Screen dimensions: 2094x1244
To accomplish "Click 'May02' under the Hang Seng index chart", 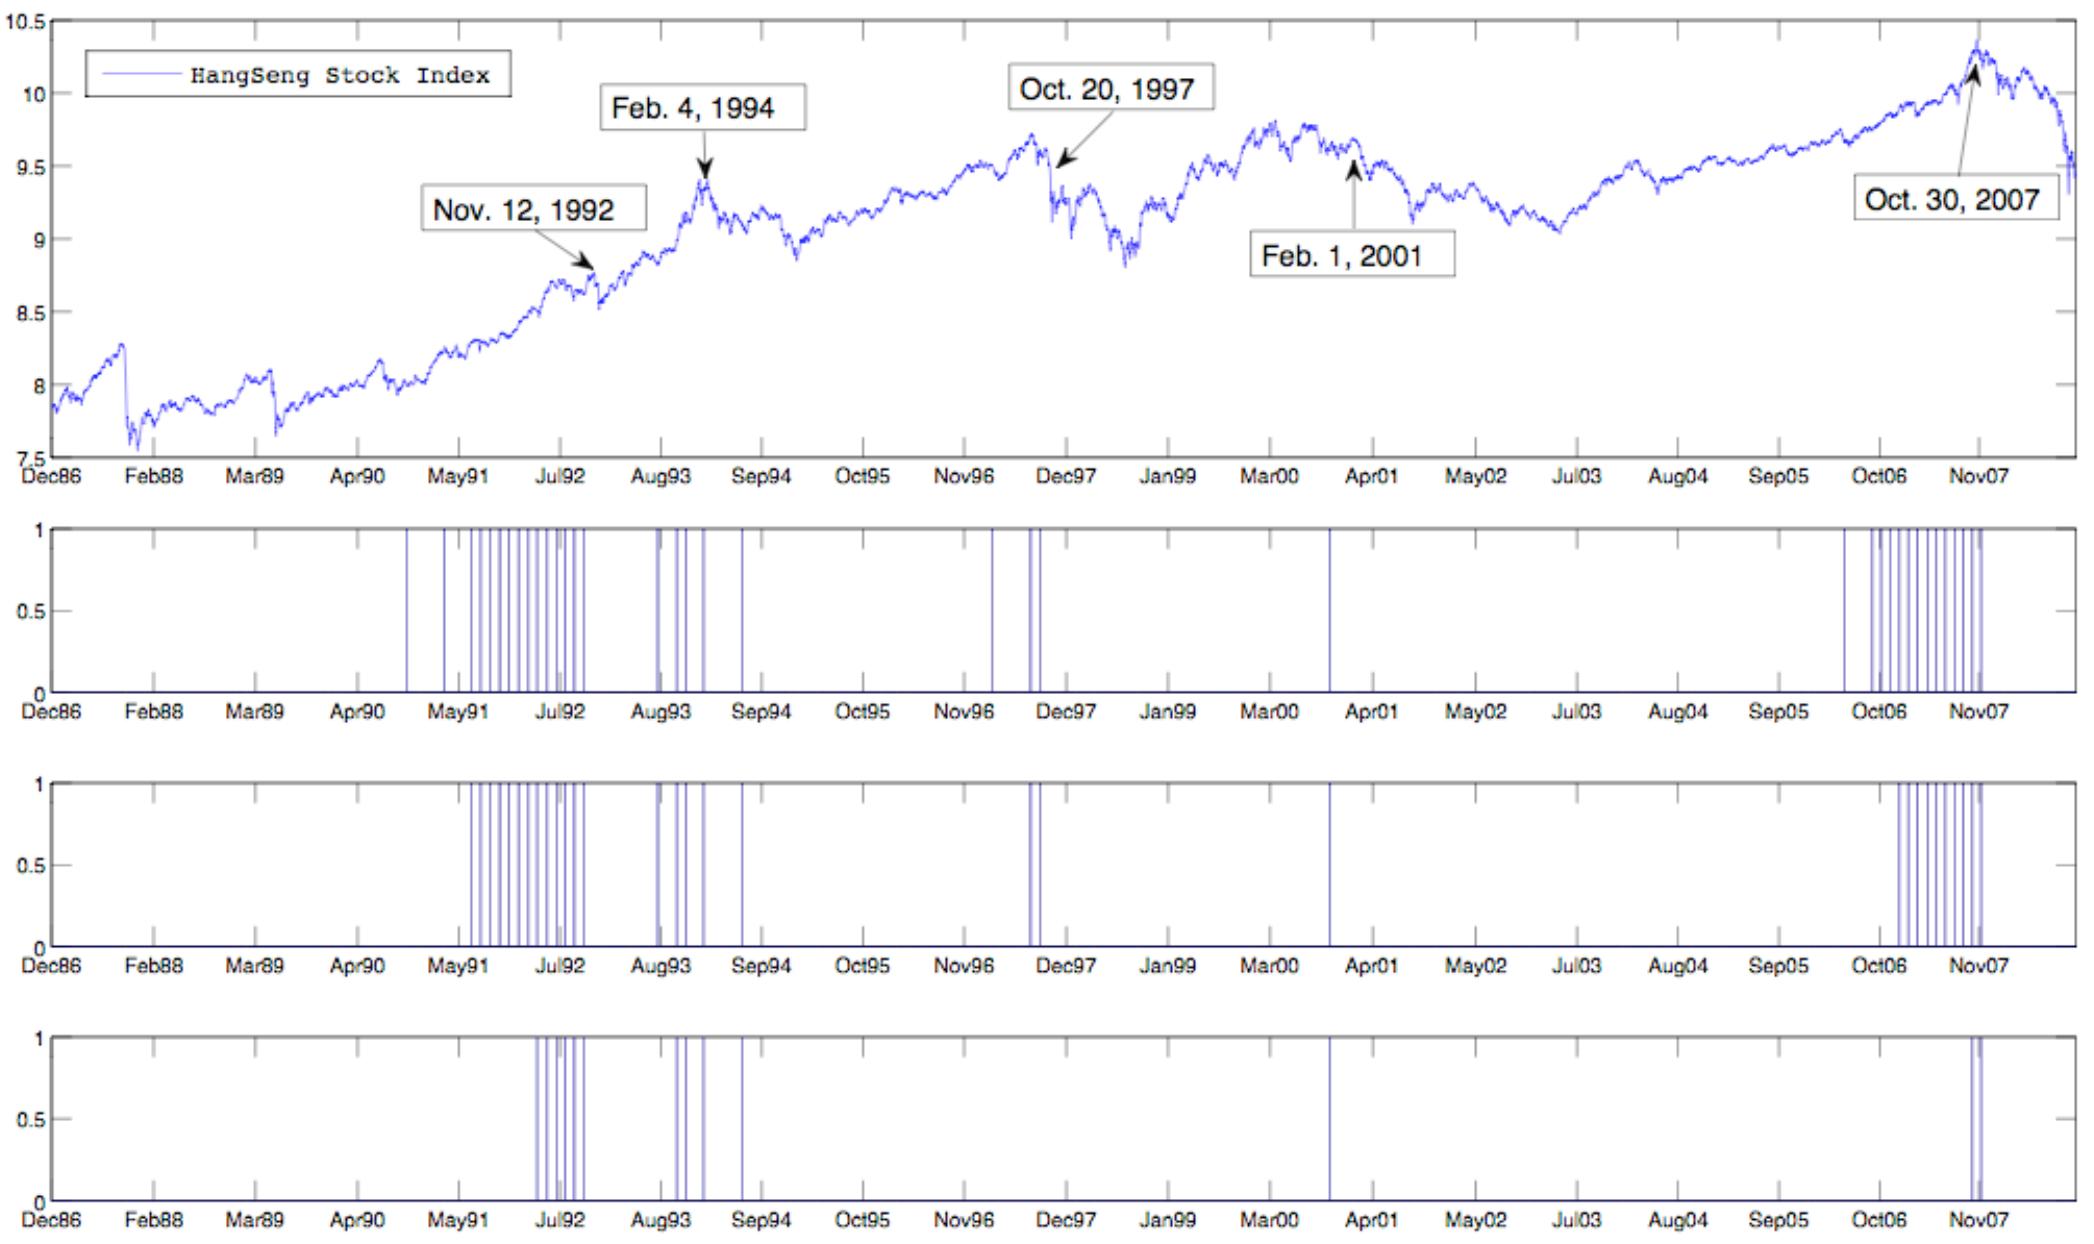I will pos(1475,477).
